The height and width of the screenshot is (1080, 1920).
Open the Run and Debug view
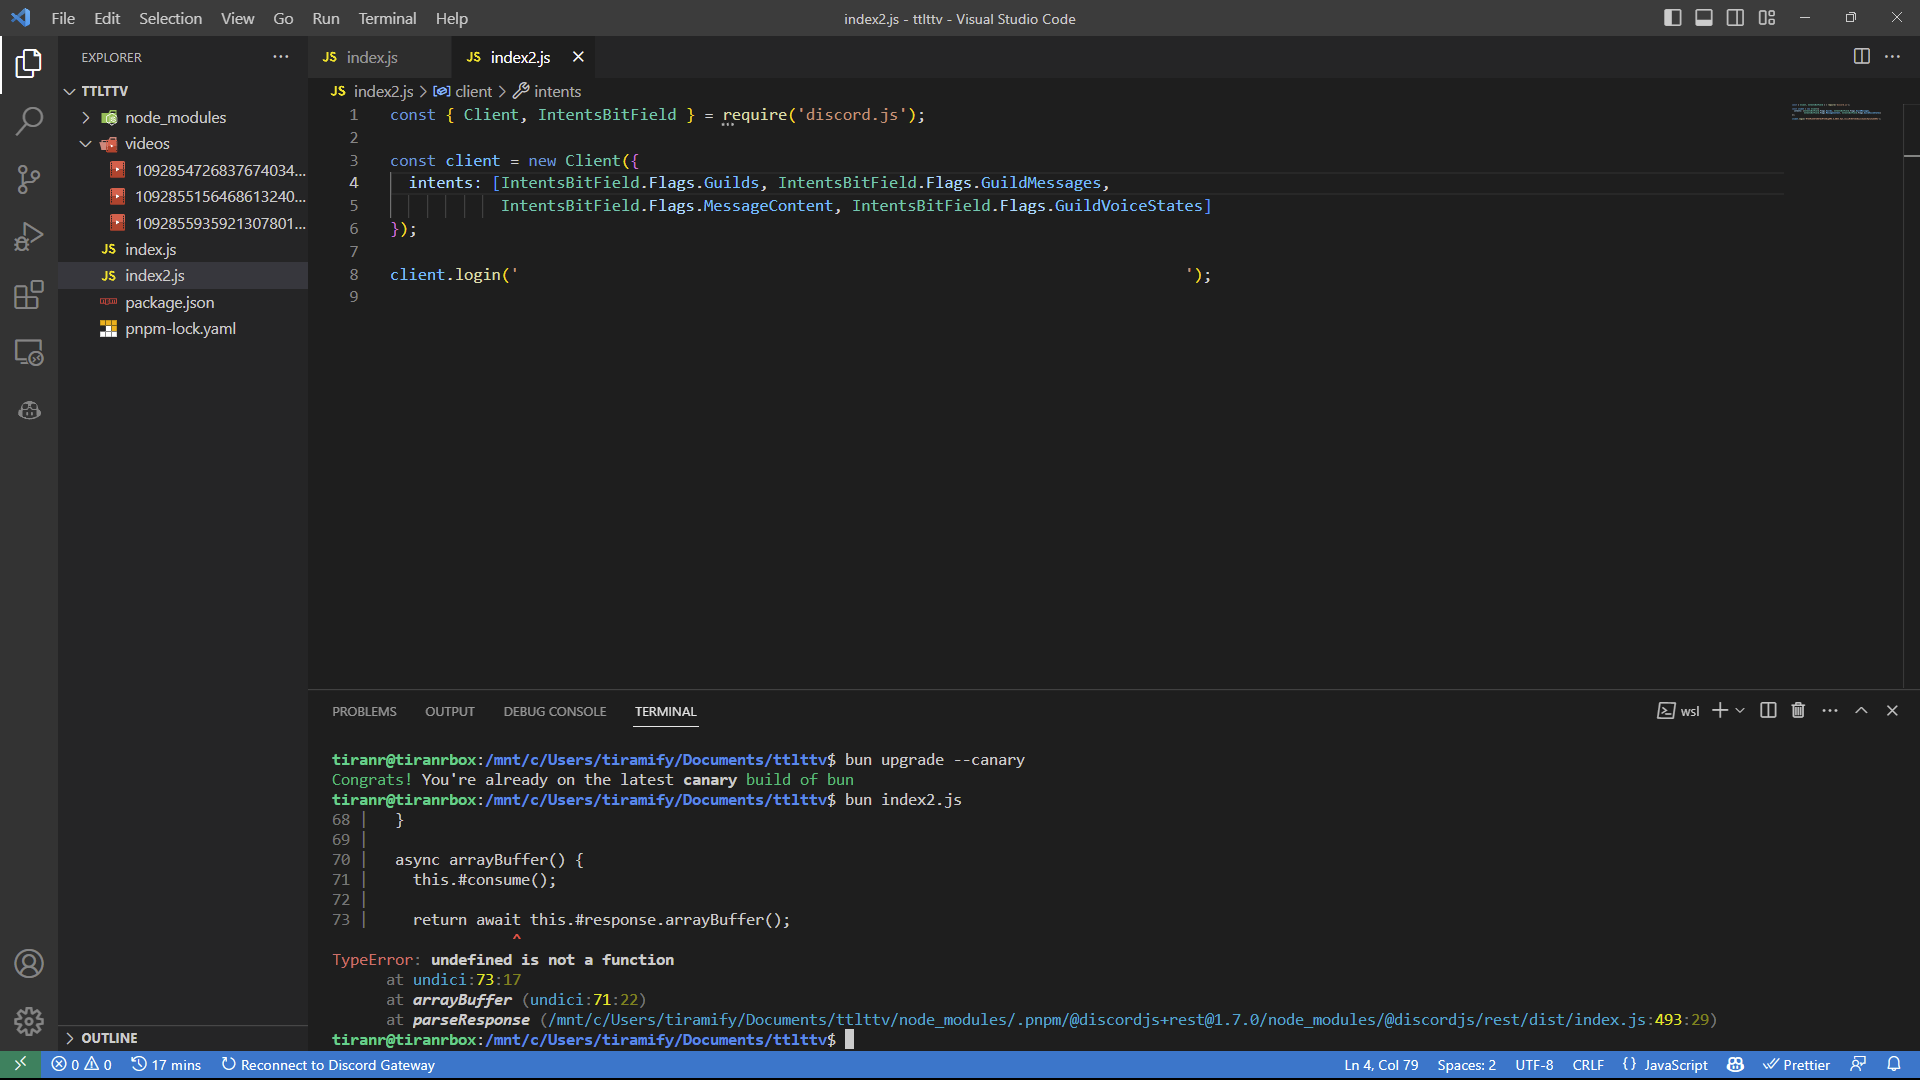pos(29,236)
